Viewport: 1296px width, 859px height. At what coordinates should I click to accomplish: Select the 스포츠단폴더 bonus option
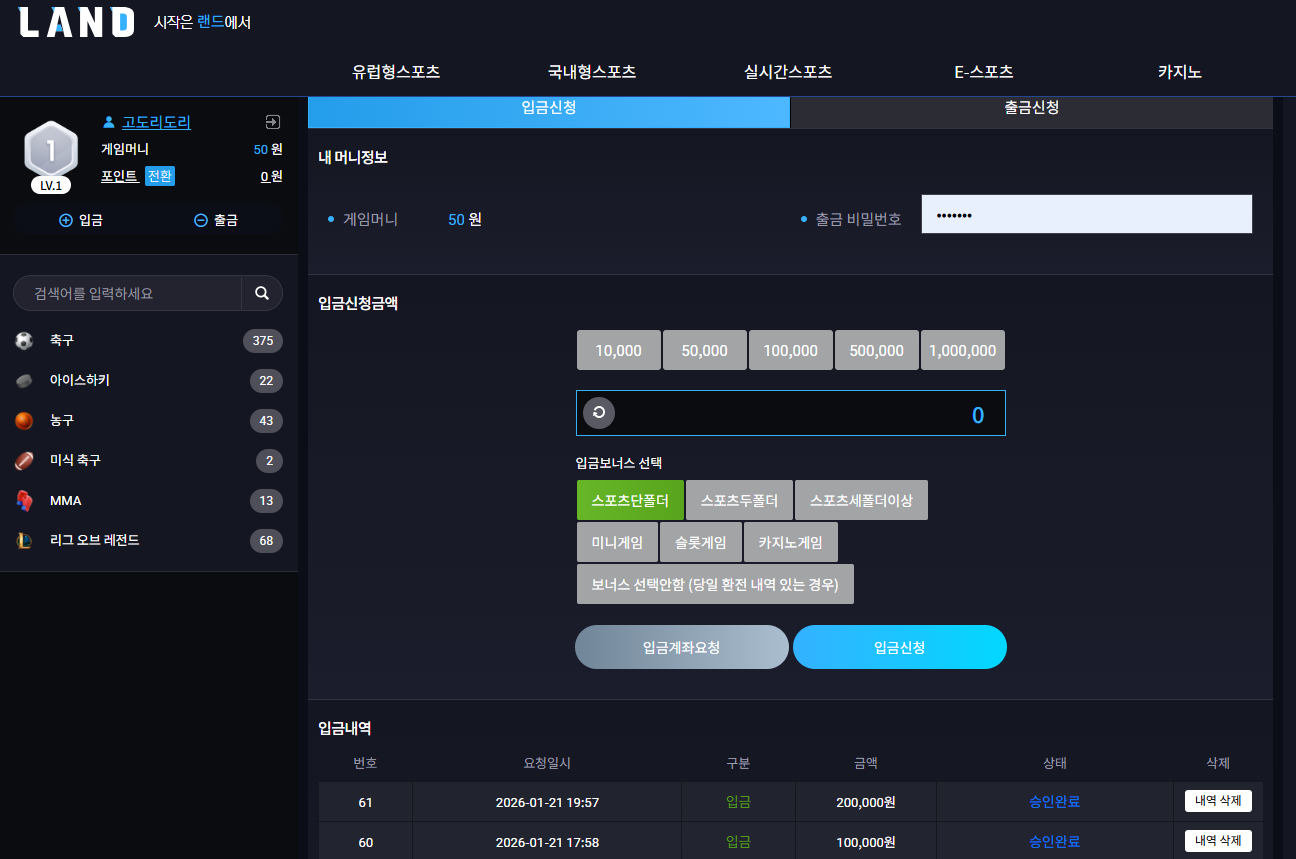(x=629, y=500)
